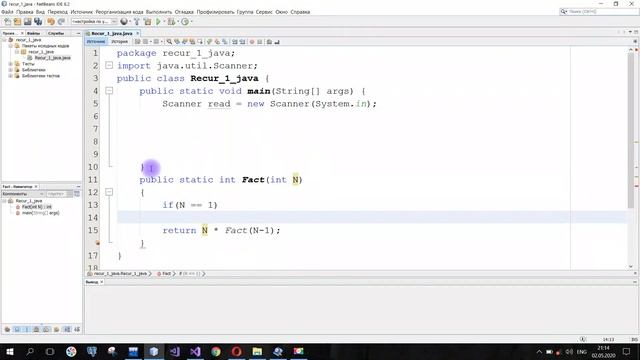Screen dimensions: 640x360
Task: Click the taskbar search magnifier icon
Action: [30, 351]
